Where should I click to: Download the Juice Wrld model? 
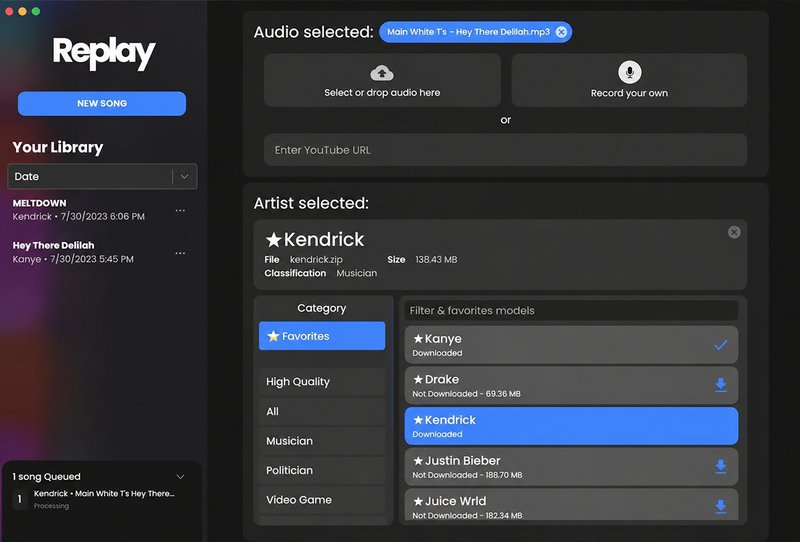tap(720, 506)
